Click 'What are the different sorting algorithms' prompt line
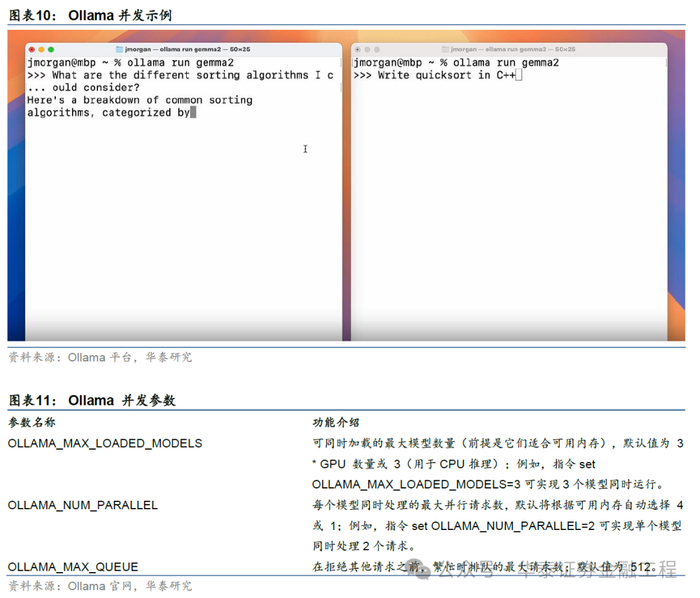The height and width of the screenshot is (598, 700). 180,75
